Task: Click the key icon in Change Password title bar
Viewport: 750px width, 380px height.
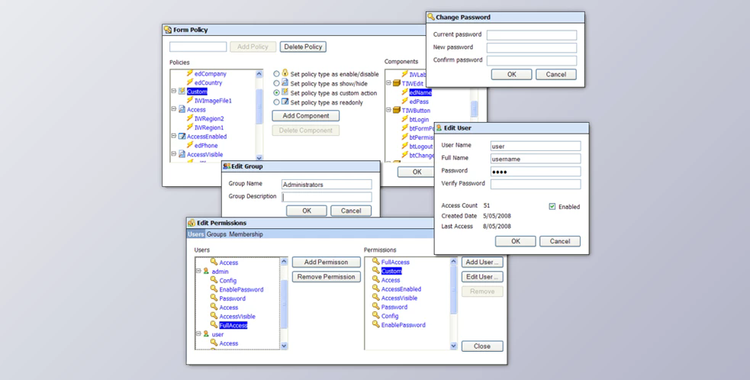Action: [431, 17]
